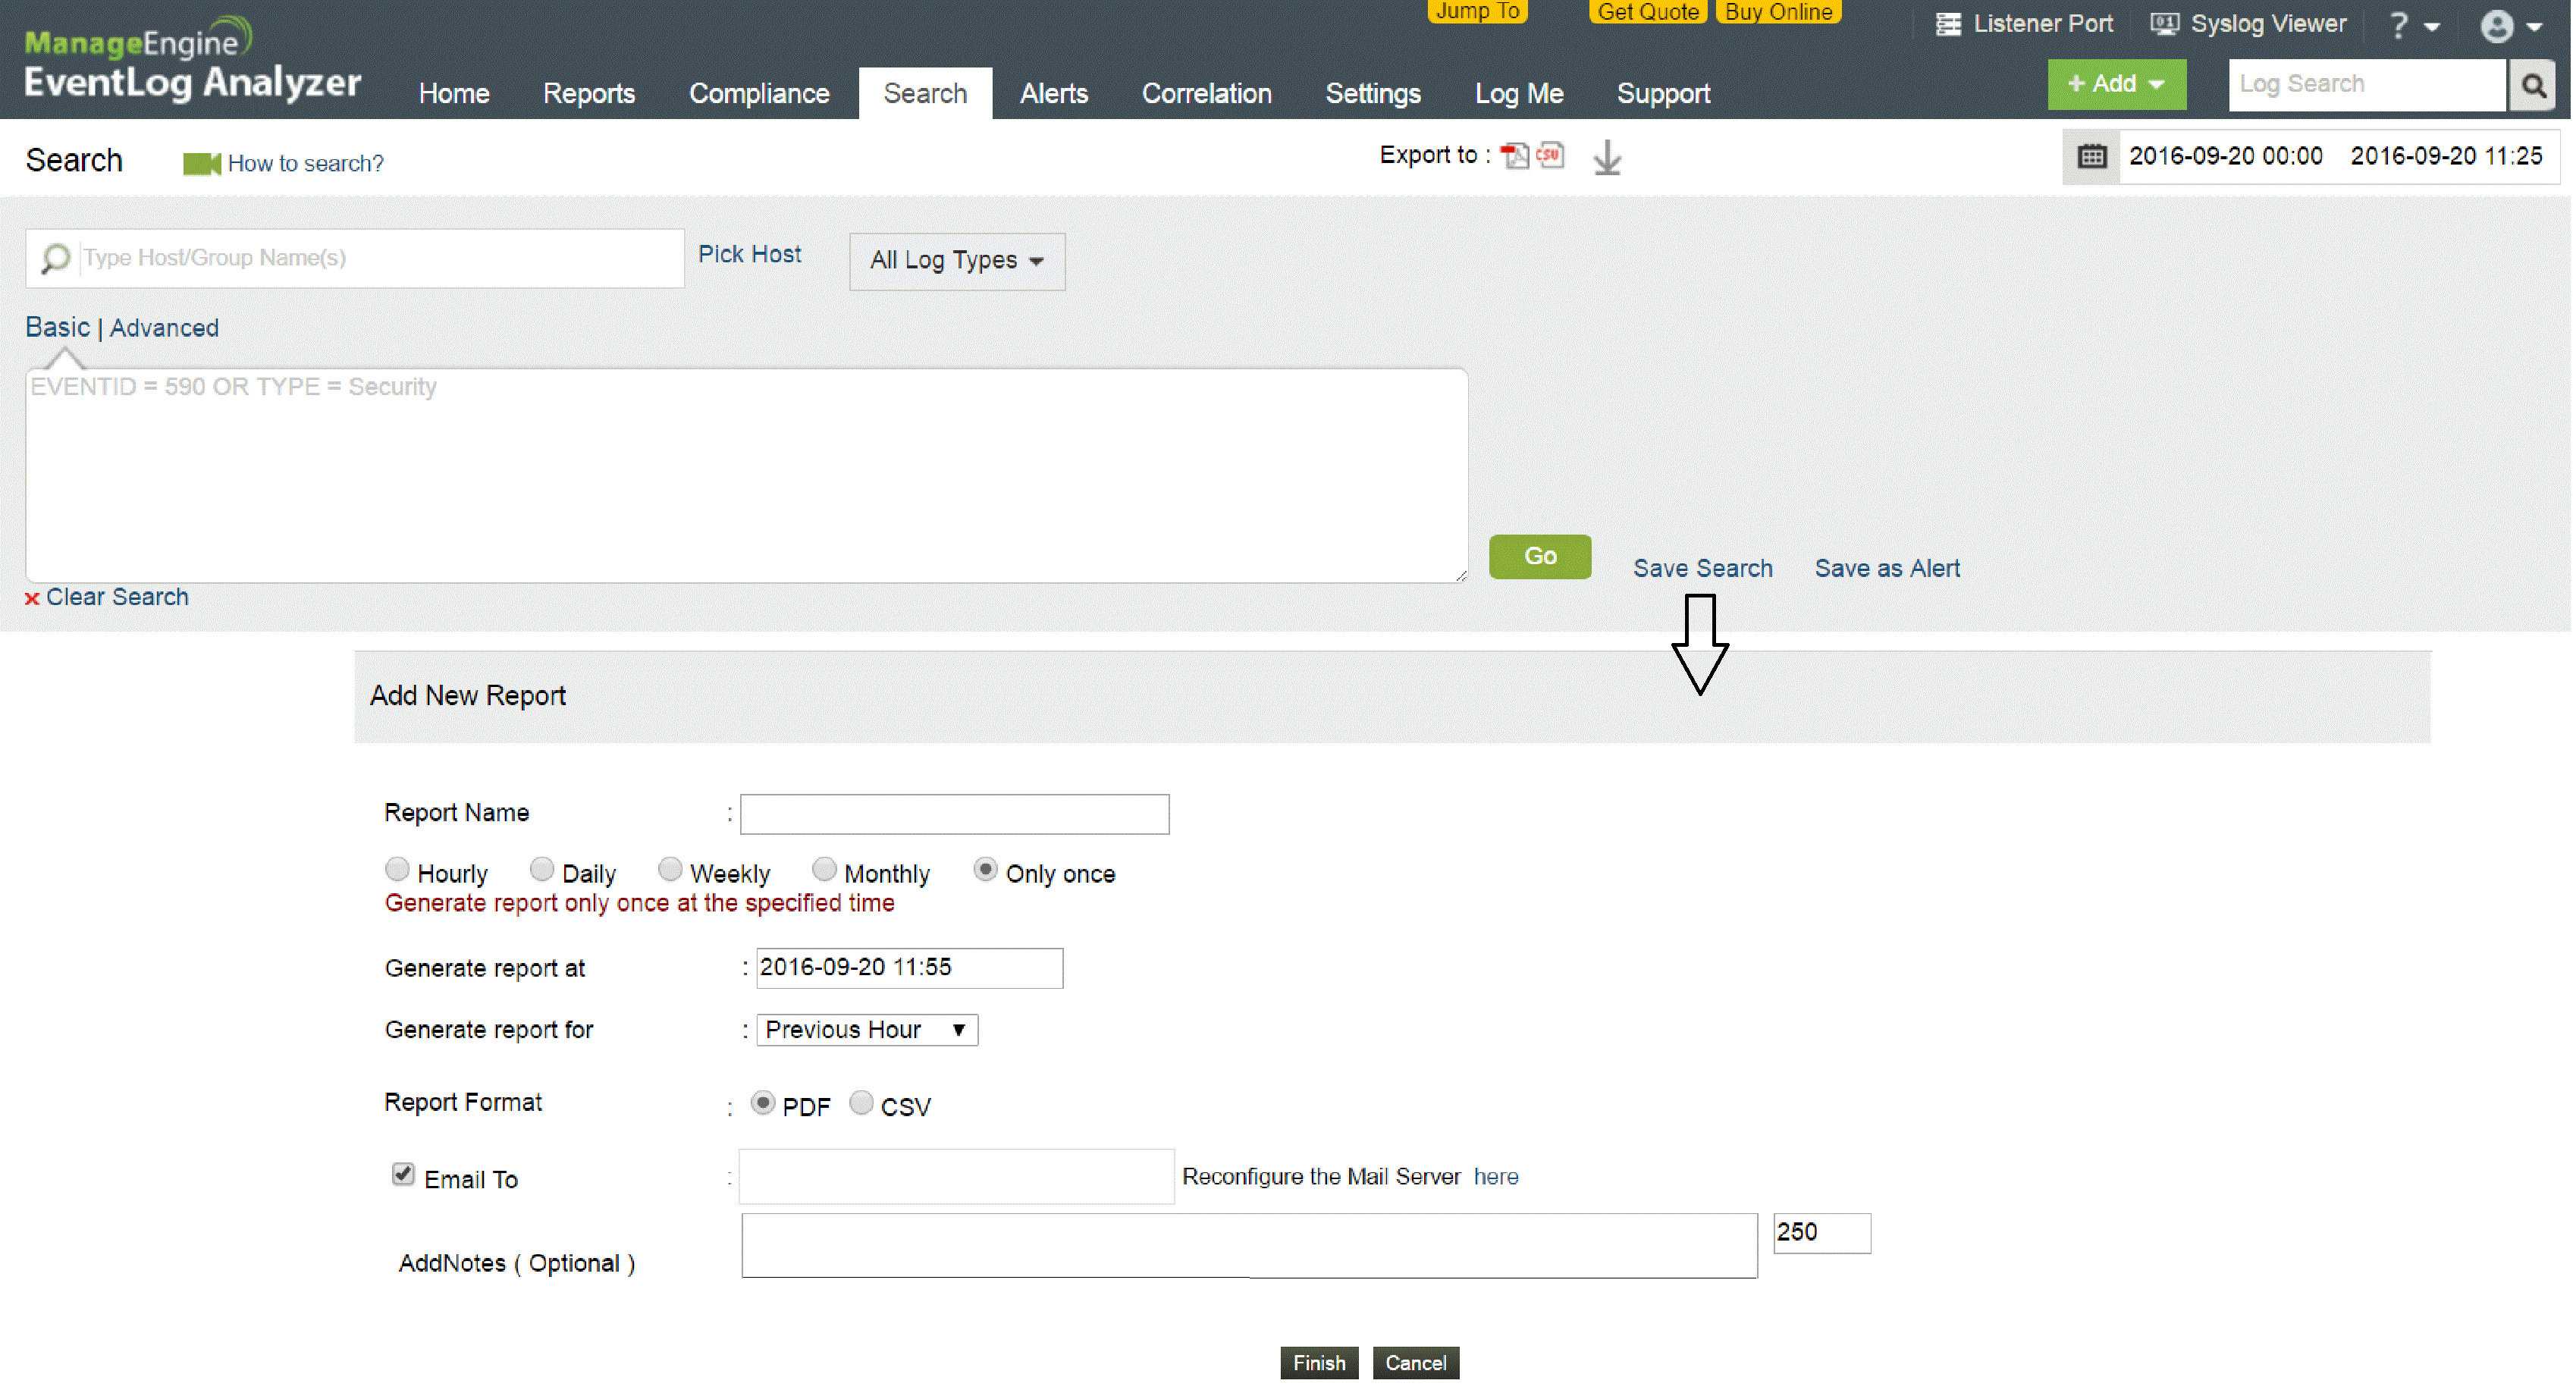
Task: Uncheck the Email To checkbox
Action: pos(403,1175)
